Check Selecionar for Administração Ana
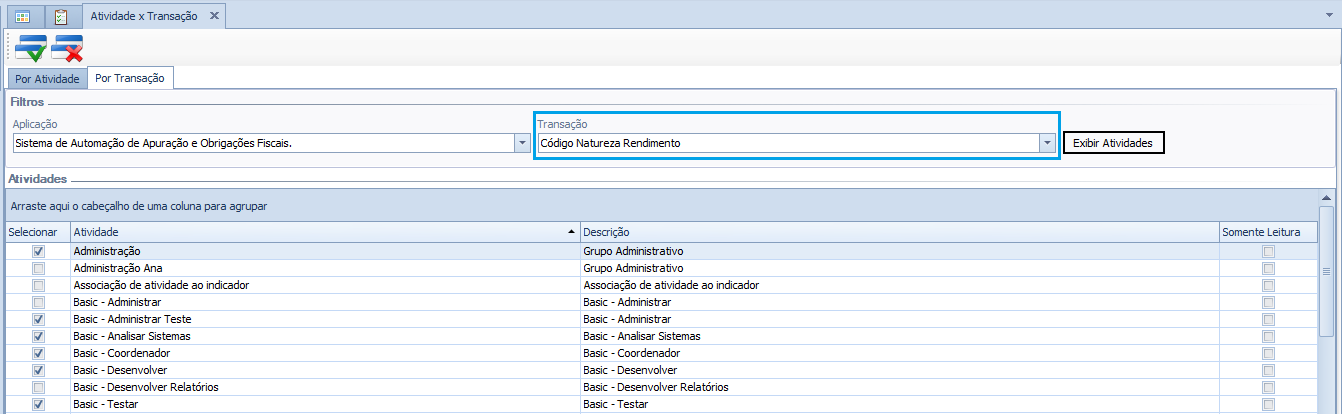The image size is (1342, 414). (38, 268)
